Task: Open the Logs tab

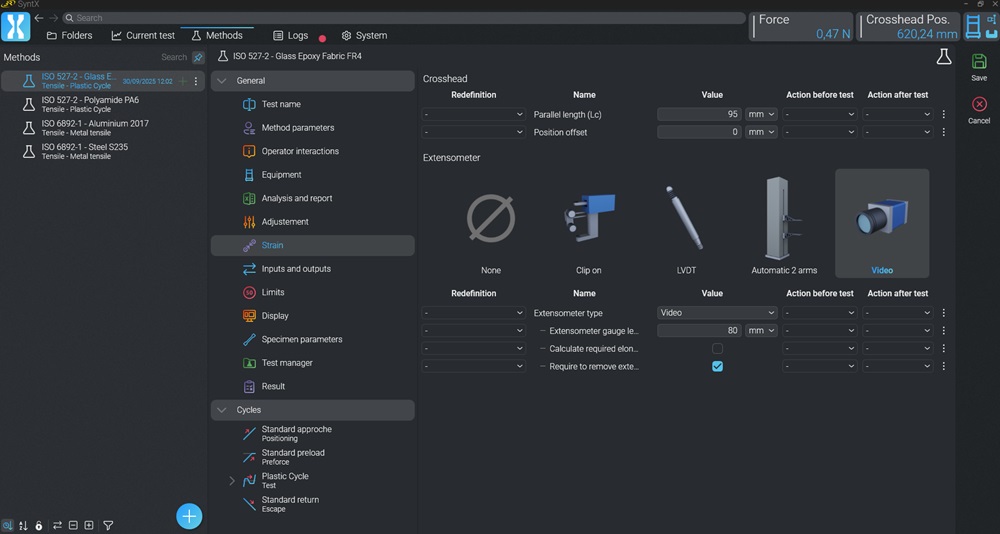Action: click(290, 35)
